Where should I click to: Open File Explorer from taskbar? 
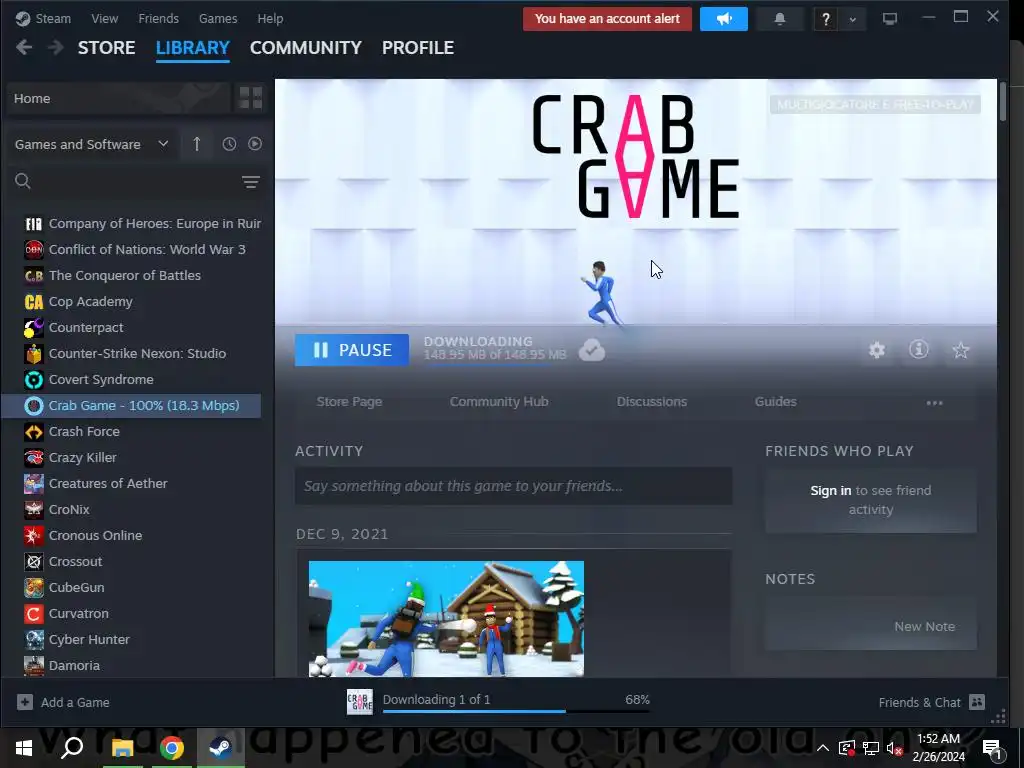click(x=122, y=748)
